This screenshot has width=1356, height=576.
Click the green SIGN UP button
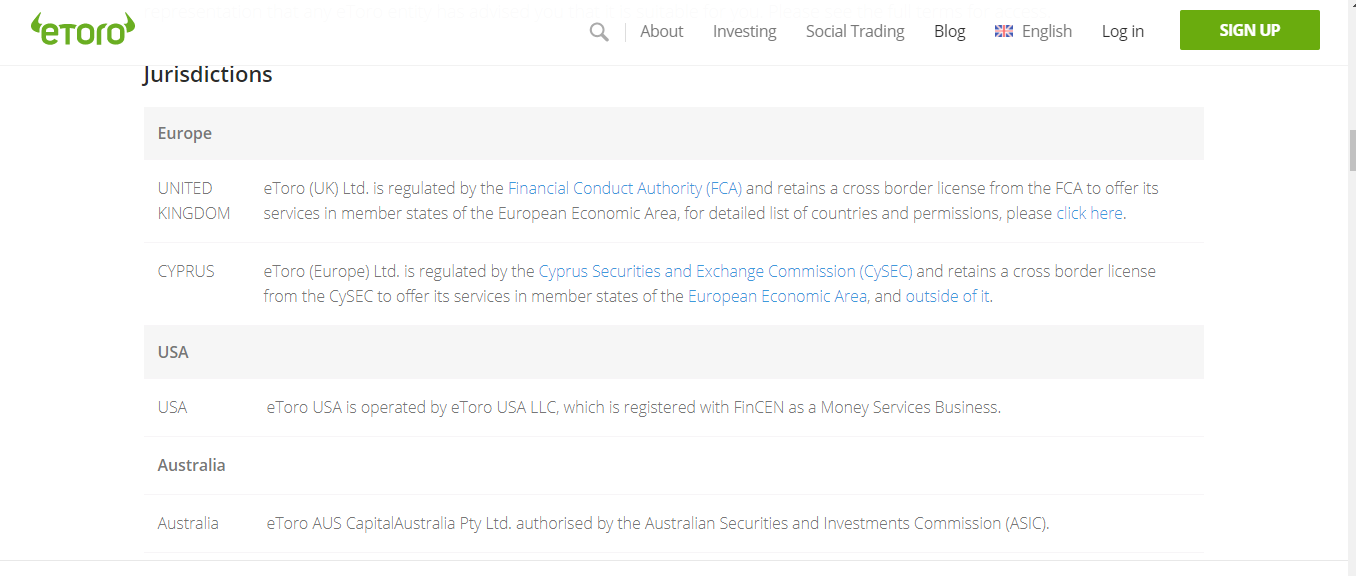click(x=1249, y=30)
